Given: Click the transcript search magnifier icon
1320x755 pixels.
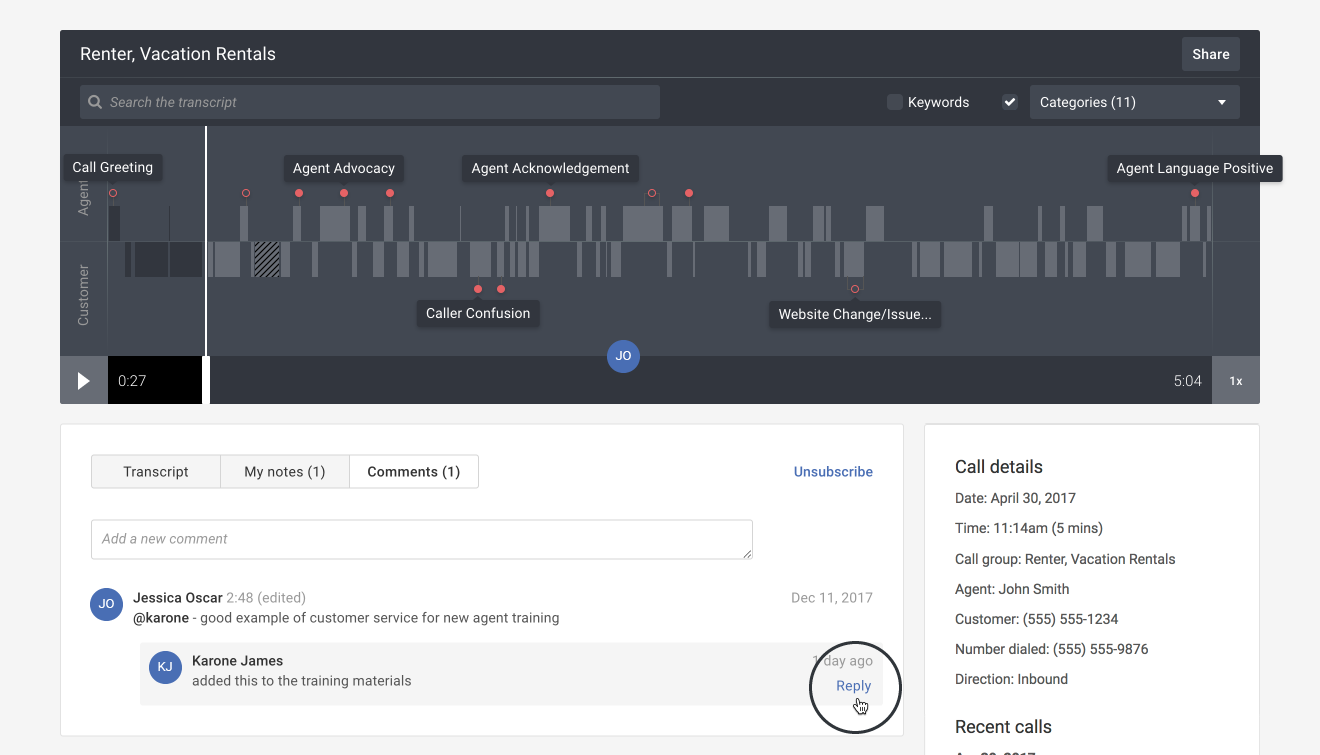Looking at the screenshot, I should point(94,101).
